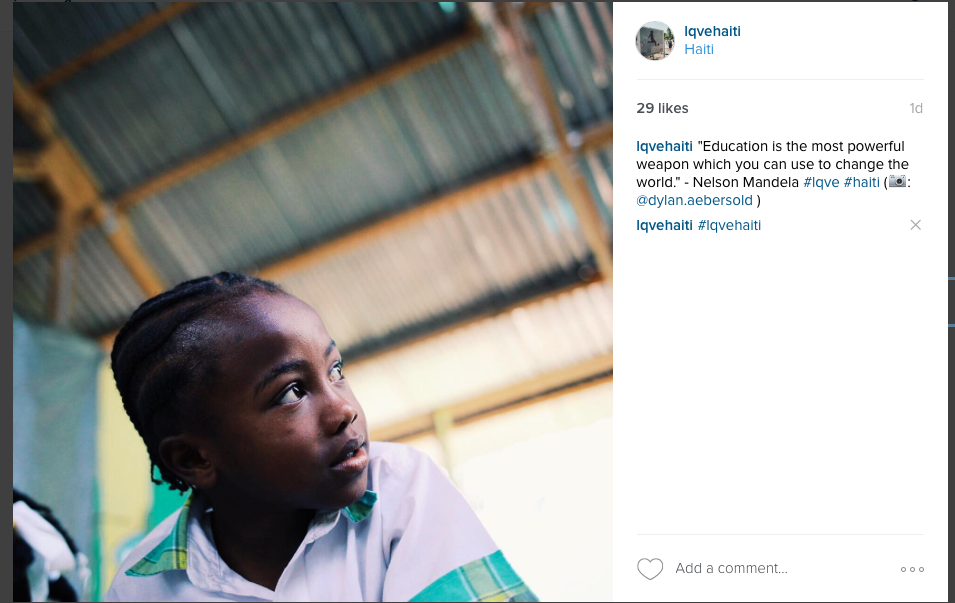This screenshot has height=603, width=955.
Task: View the 29 likes list
Action: (x=662, y=108)
